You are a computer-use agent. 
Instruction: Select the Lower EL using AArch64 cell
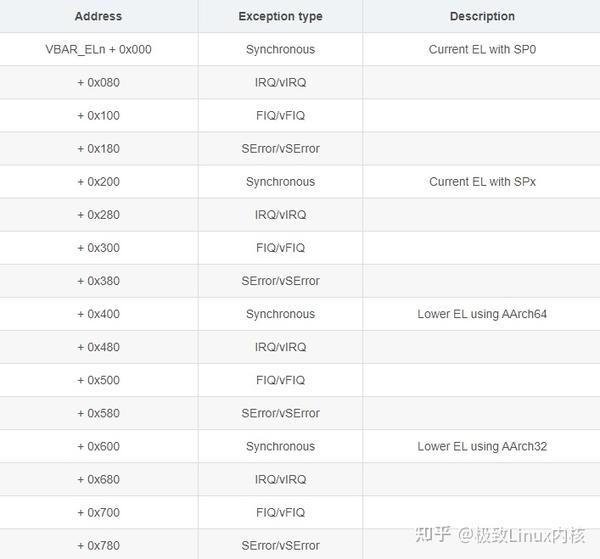coord(482,313)
